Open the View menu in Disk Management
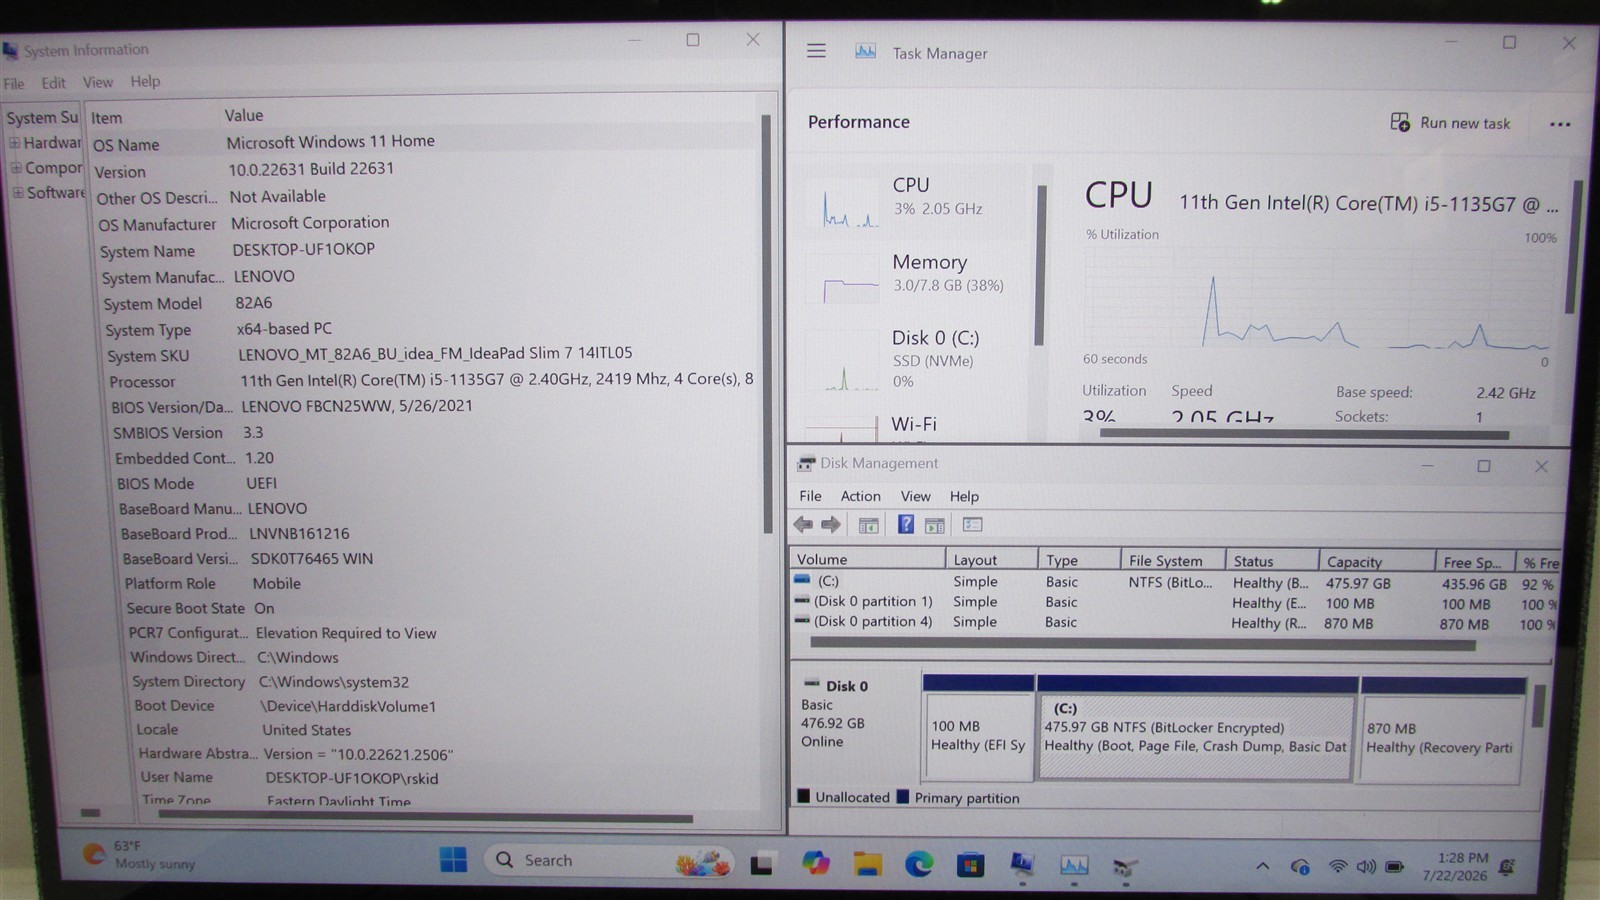Viewport: 1600px width, 900px height. point(915,496)
